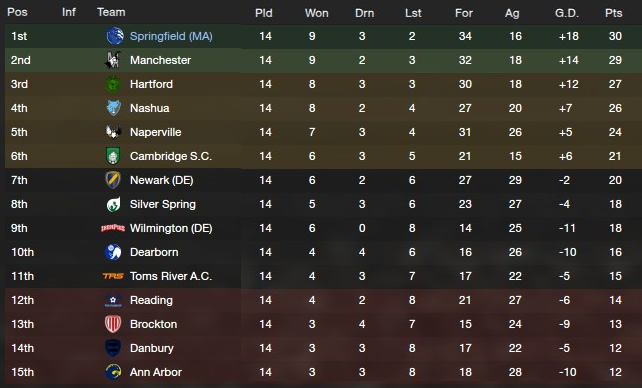Screen dimensions: 642x388
Task: Select the Silver Spring team name
Action: [x=163, y=204]
